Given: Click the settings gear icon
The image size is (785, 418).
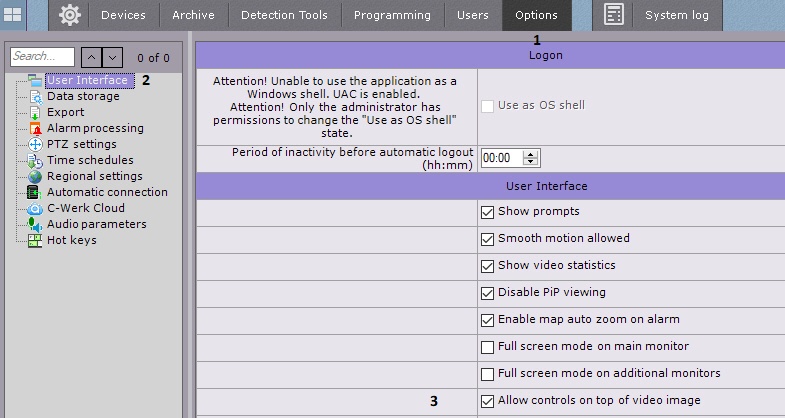Looking at the screenshot, I should click(69, 15).
